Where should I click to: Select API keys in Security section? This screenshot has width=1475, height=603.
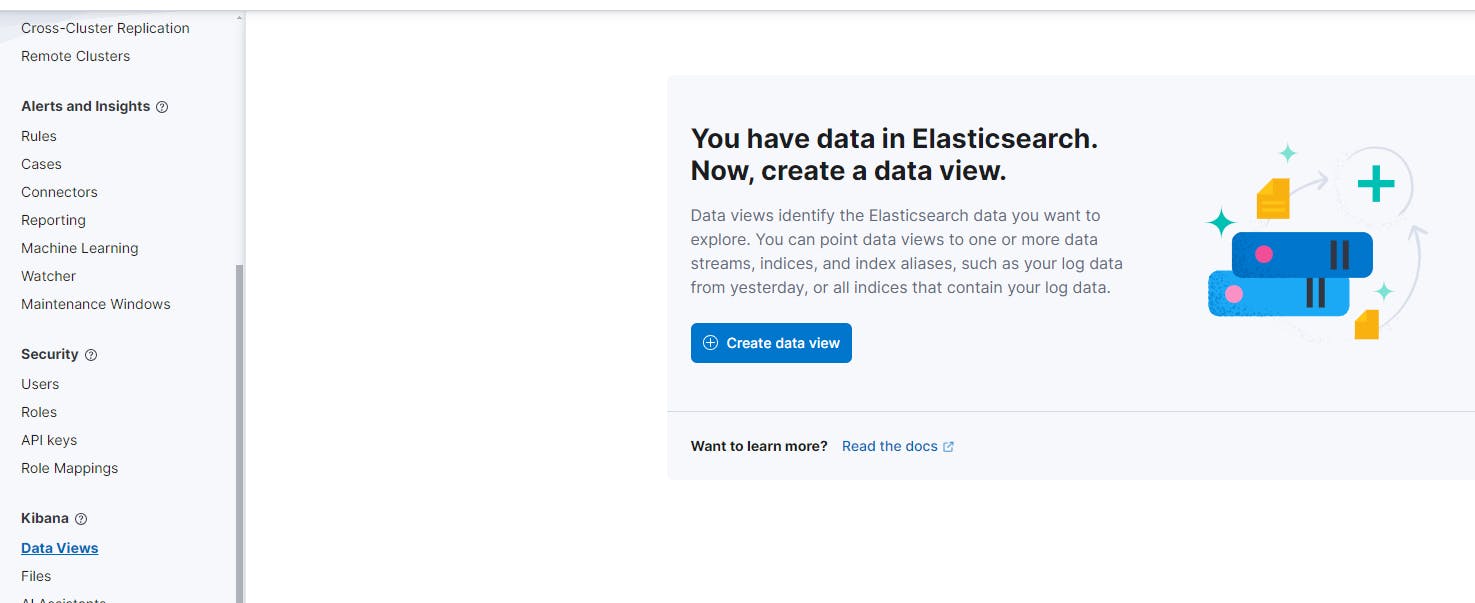[49, 440]
